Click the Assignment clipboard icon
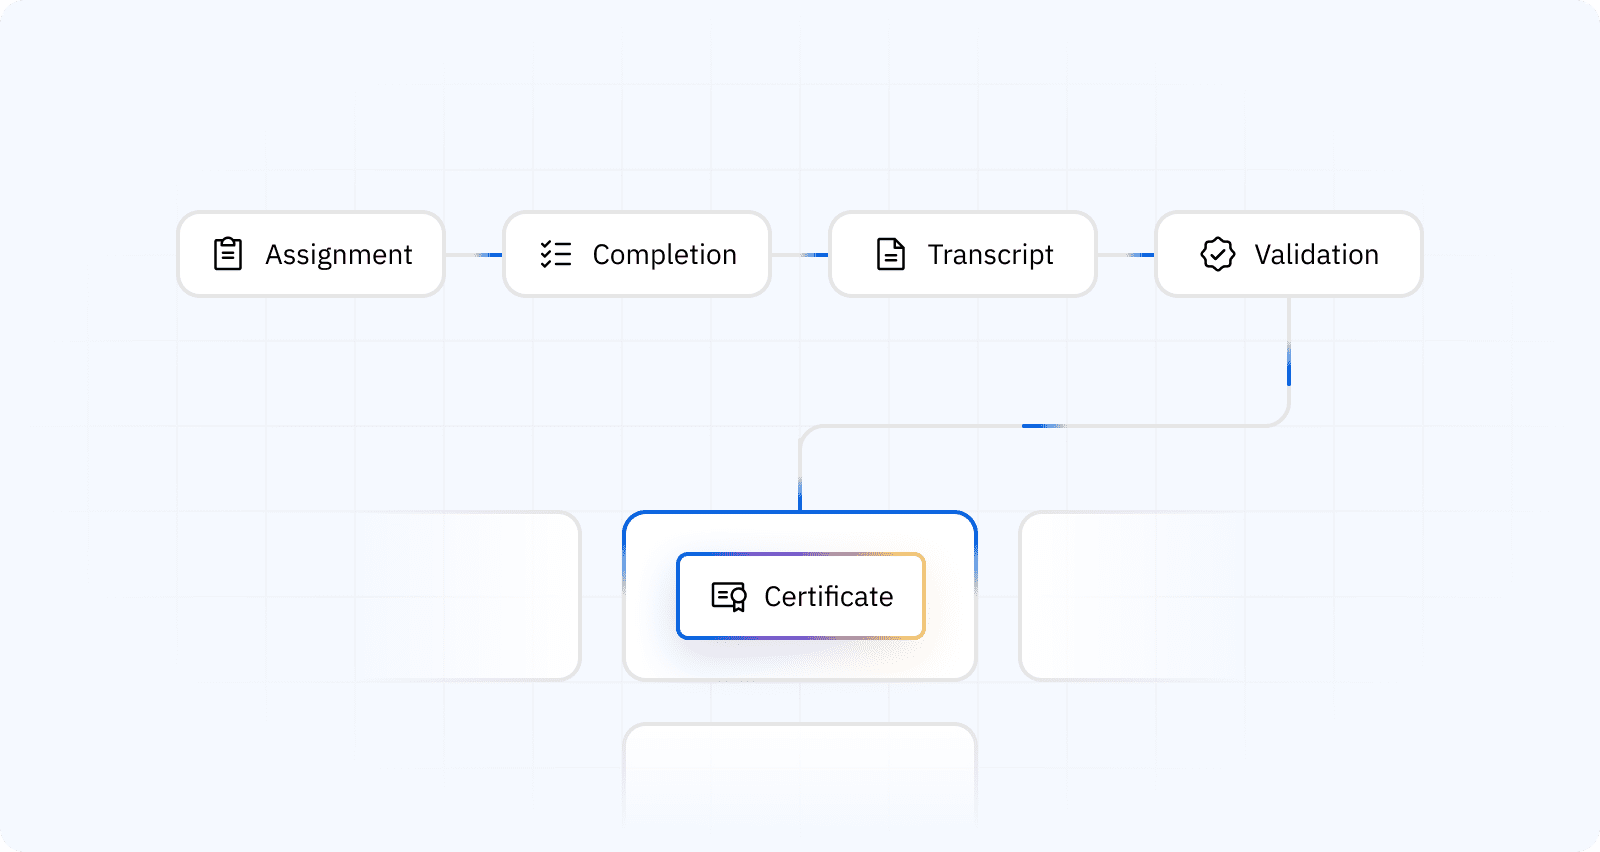 tap(228, 254)
